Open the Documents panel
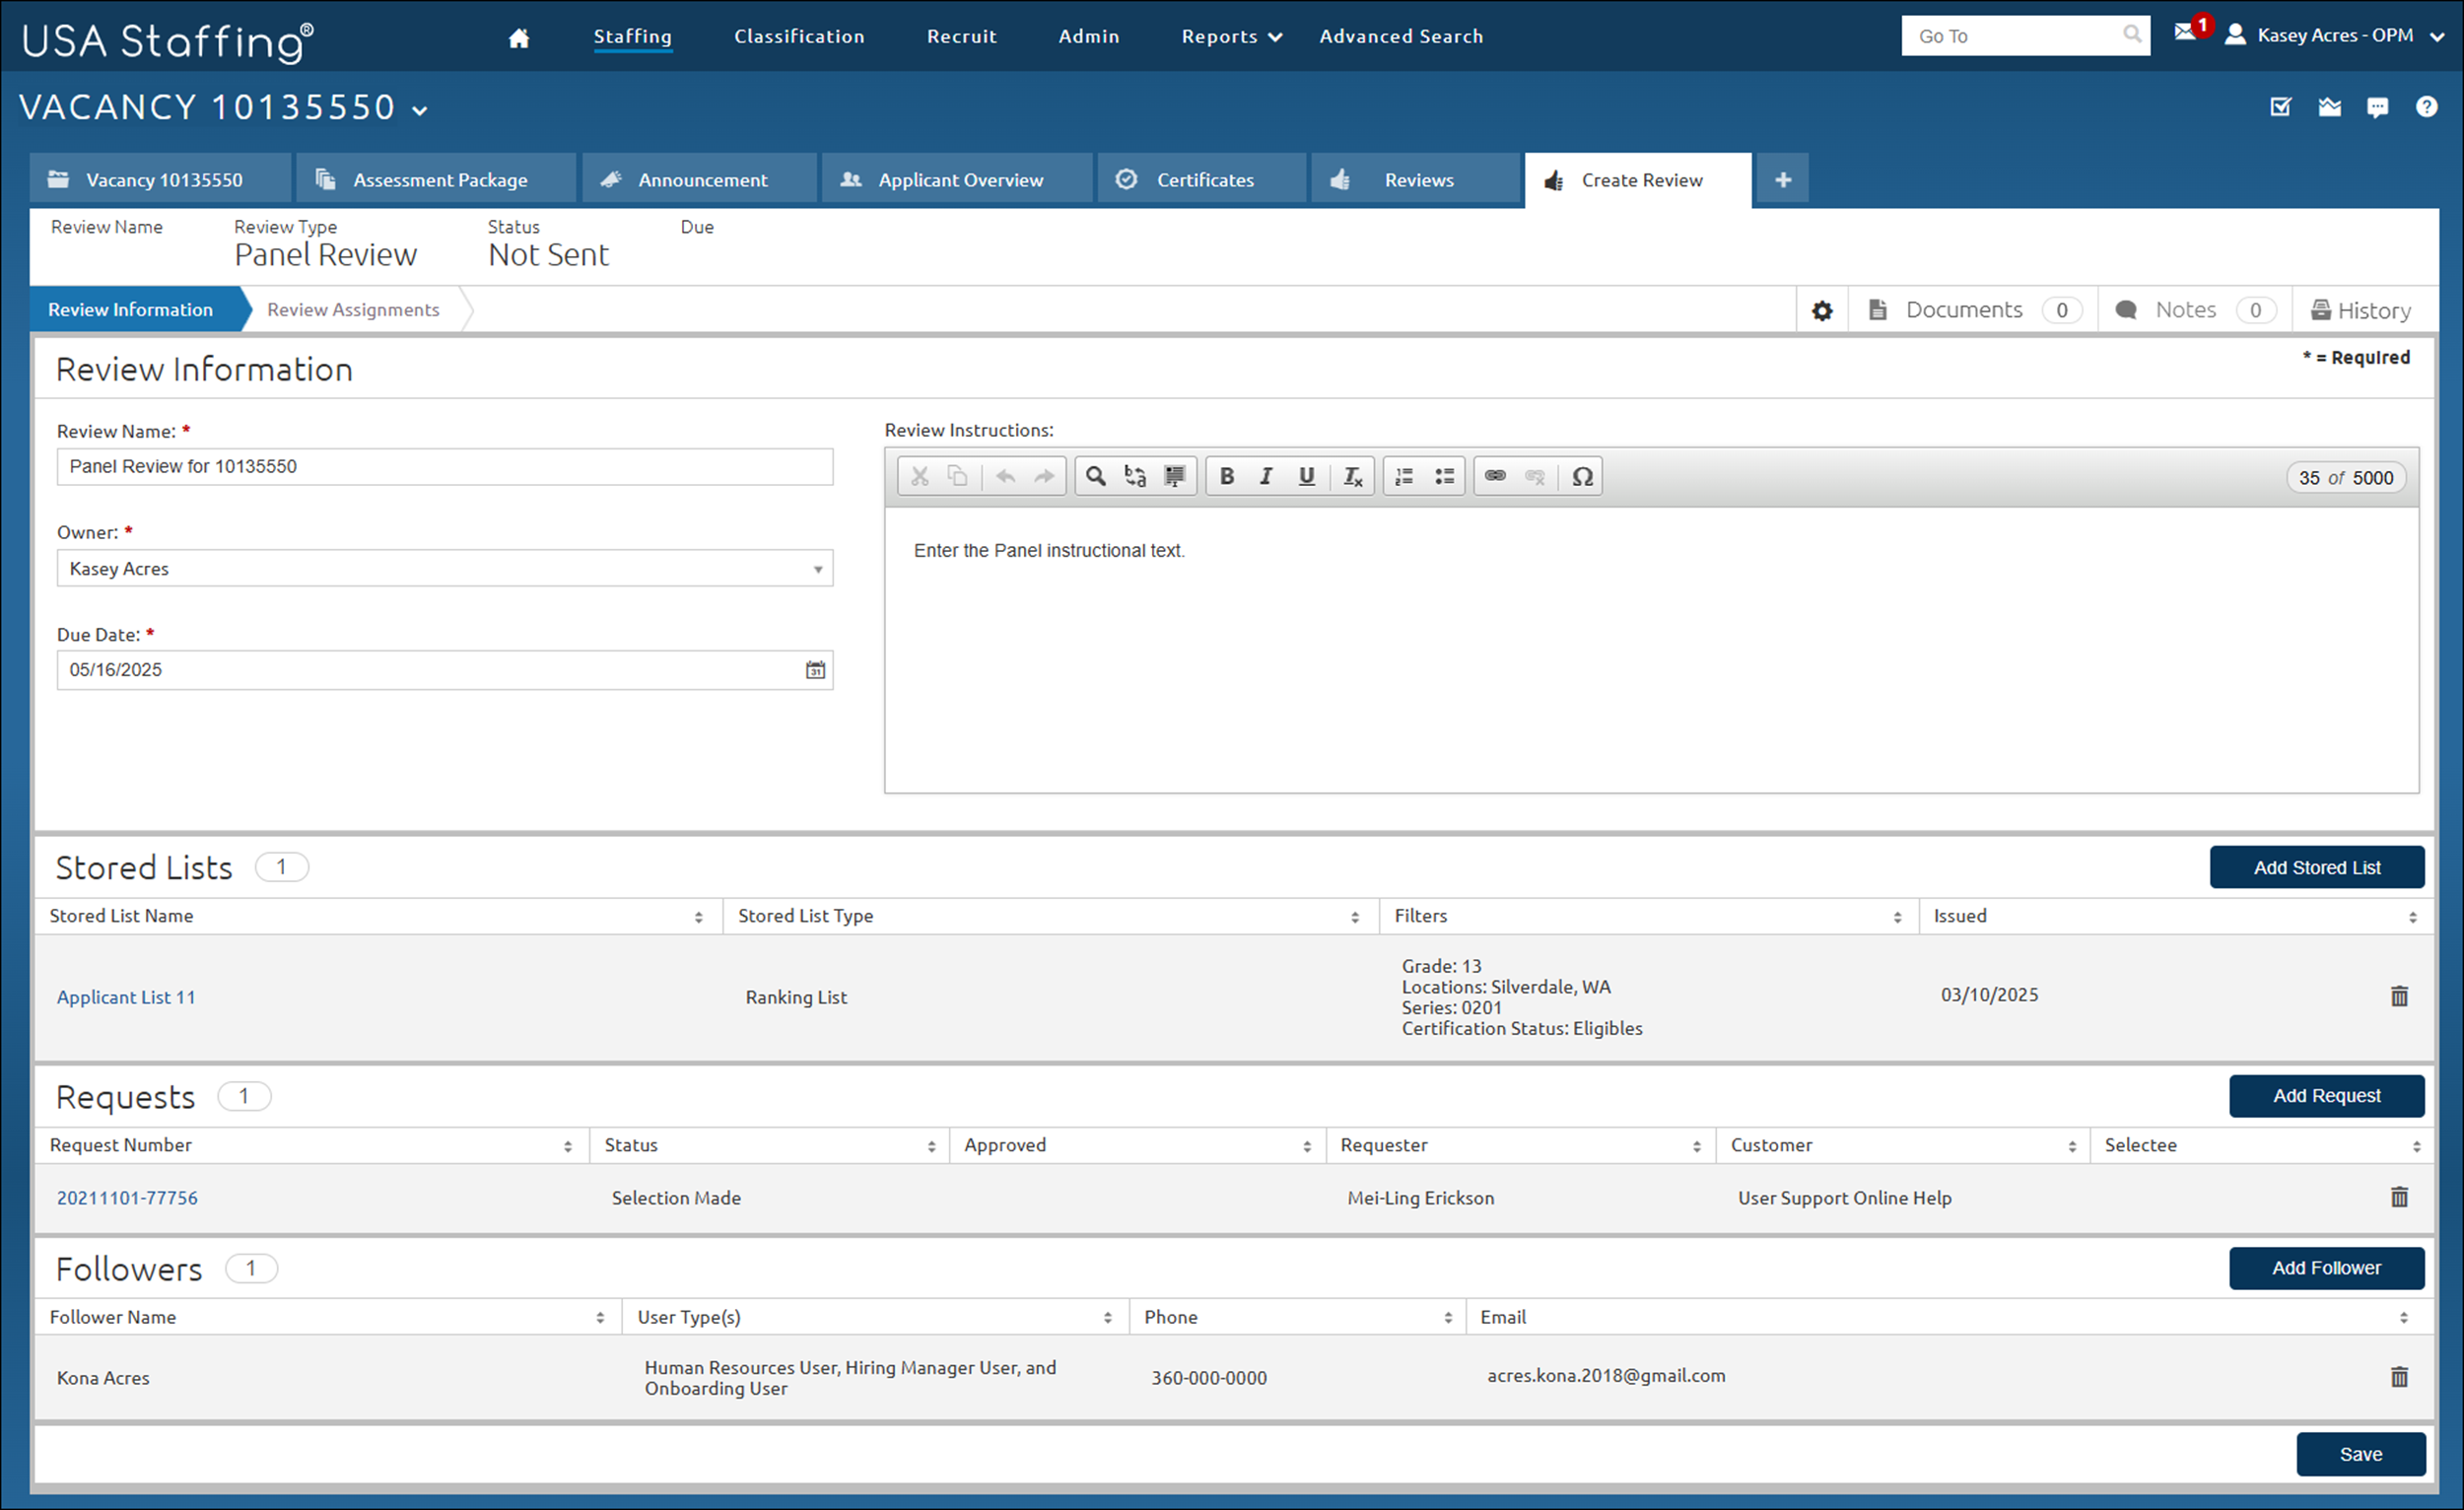Viewport: 2464px width, 1510px height. [x=1973, y=310]
